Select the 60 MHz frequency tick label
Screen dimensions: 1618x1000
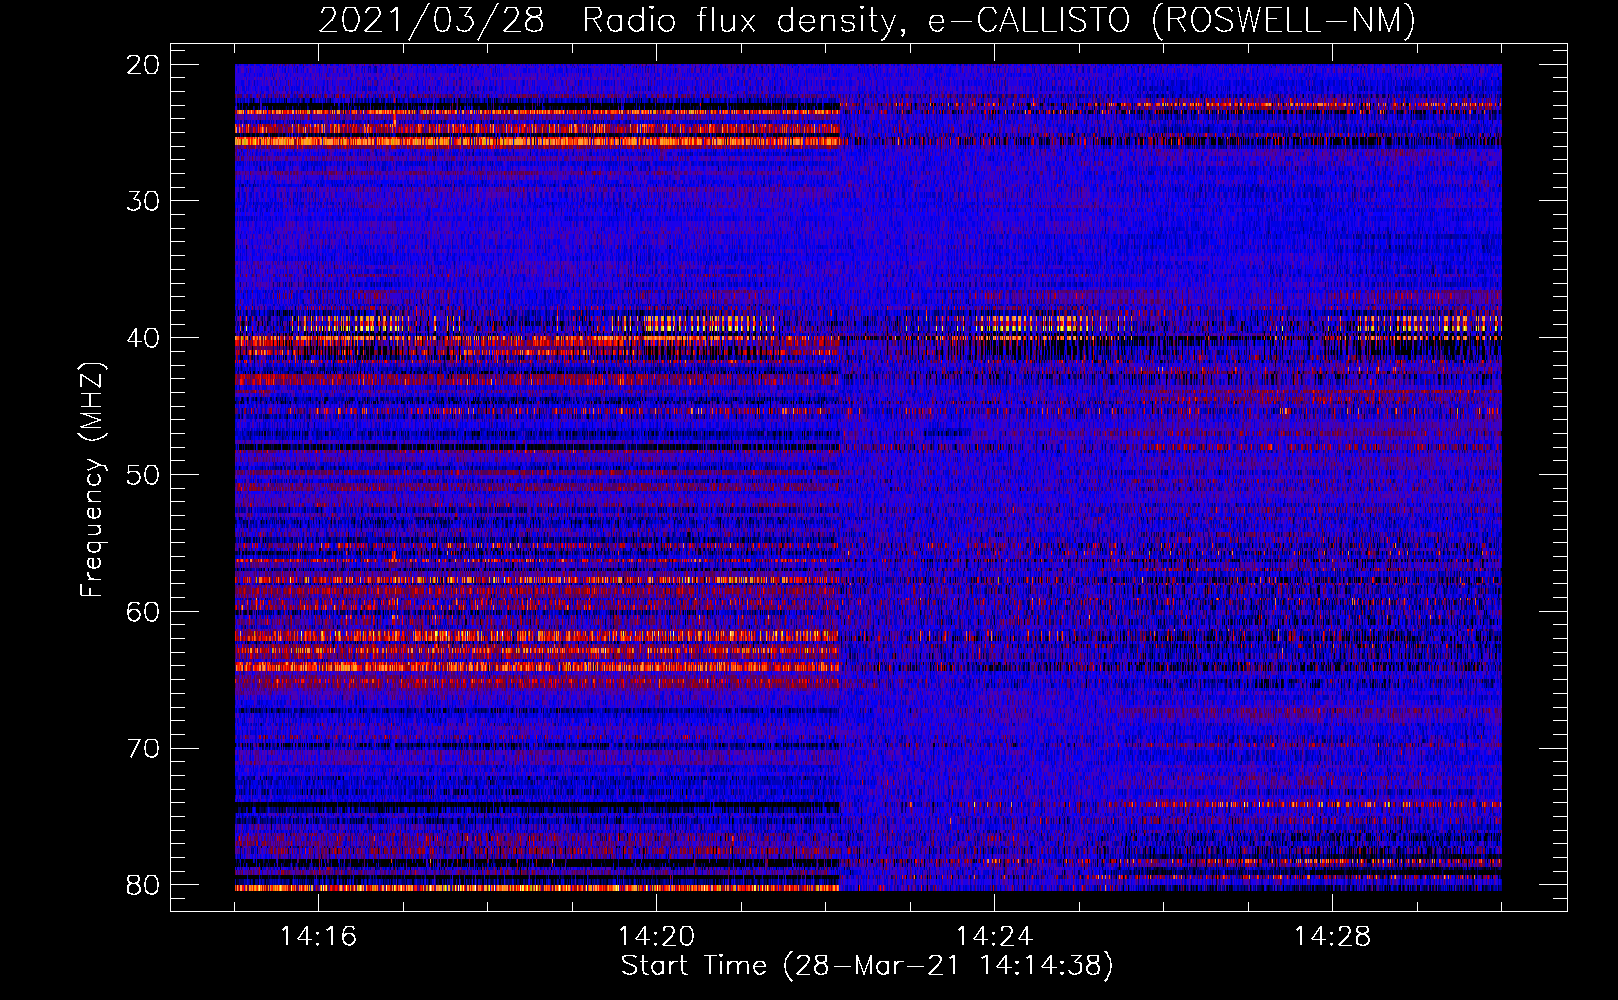click(143, 612)
